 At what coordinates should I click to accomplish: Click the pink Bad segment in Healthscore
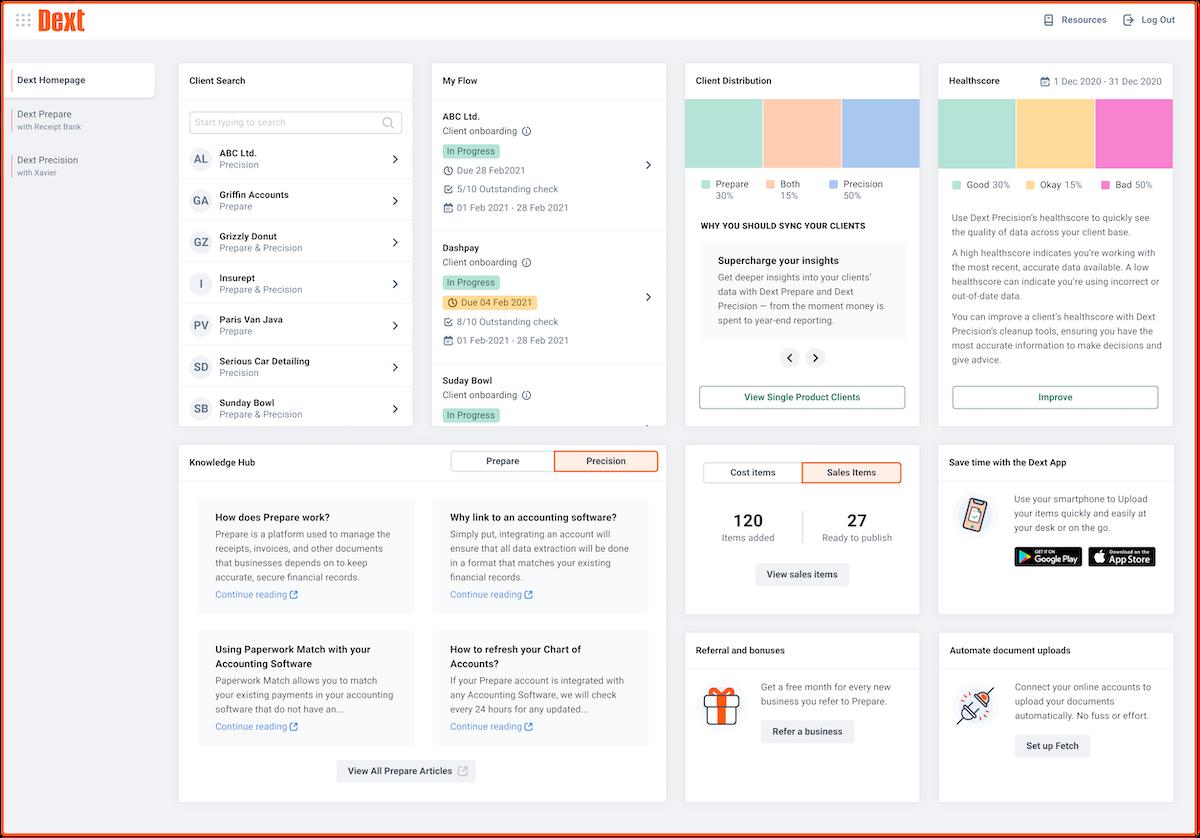coord(1134,133)
